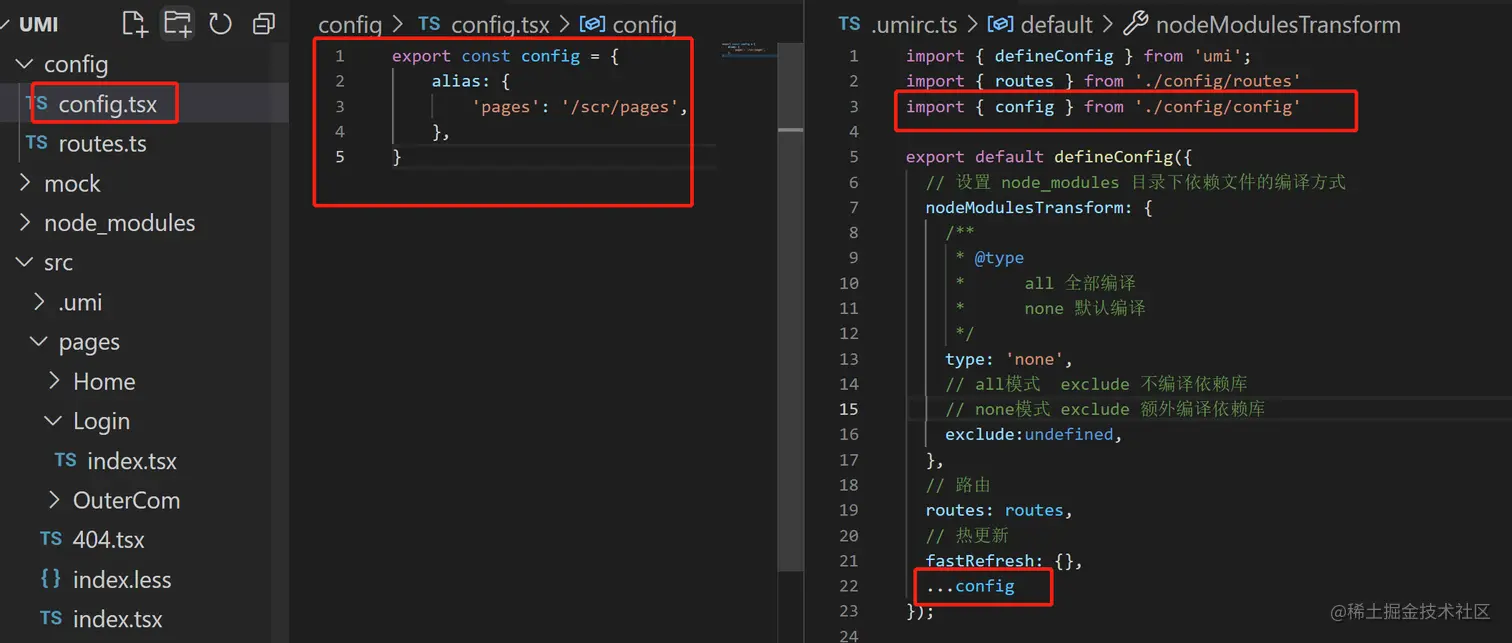Click the TS icon beside 404.tsx
The image size is (1512, 643).
(x=51, y=539)
